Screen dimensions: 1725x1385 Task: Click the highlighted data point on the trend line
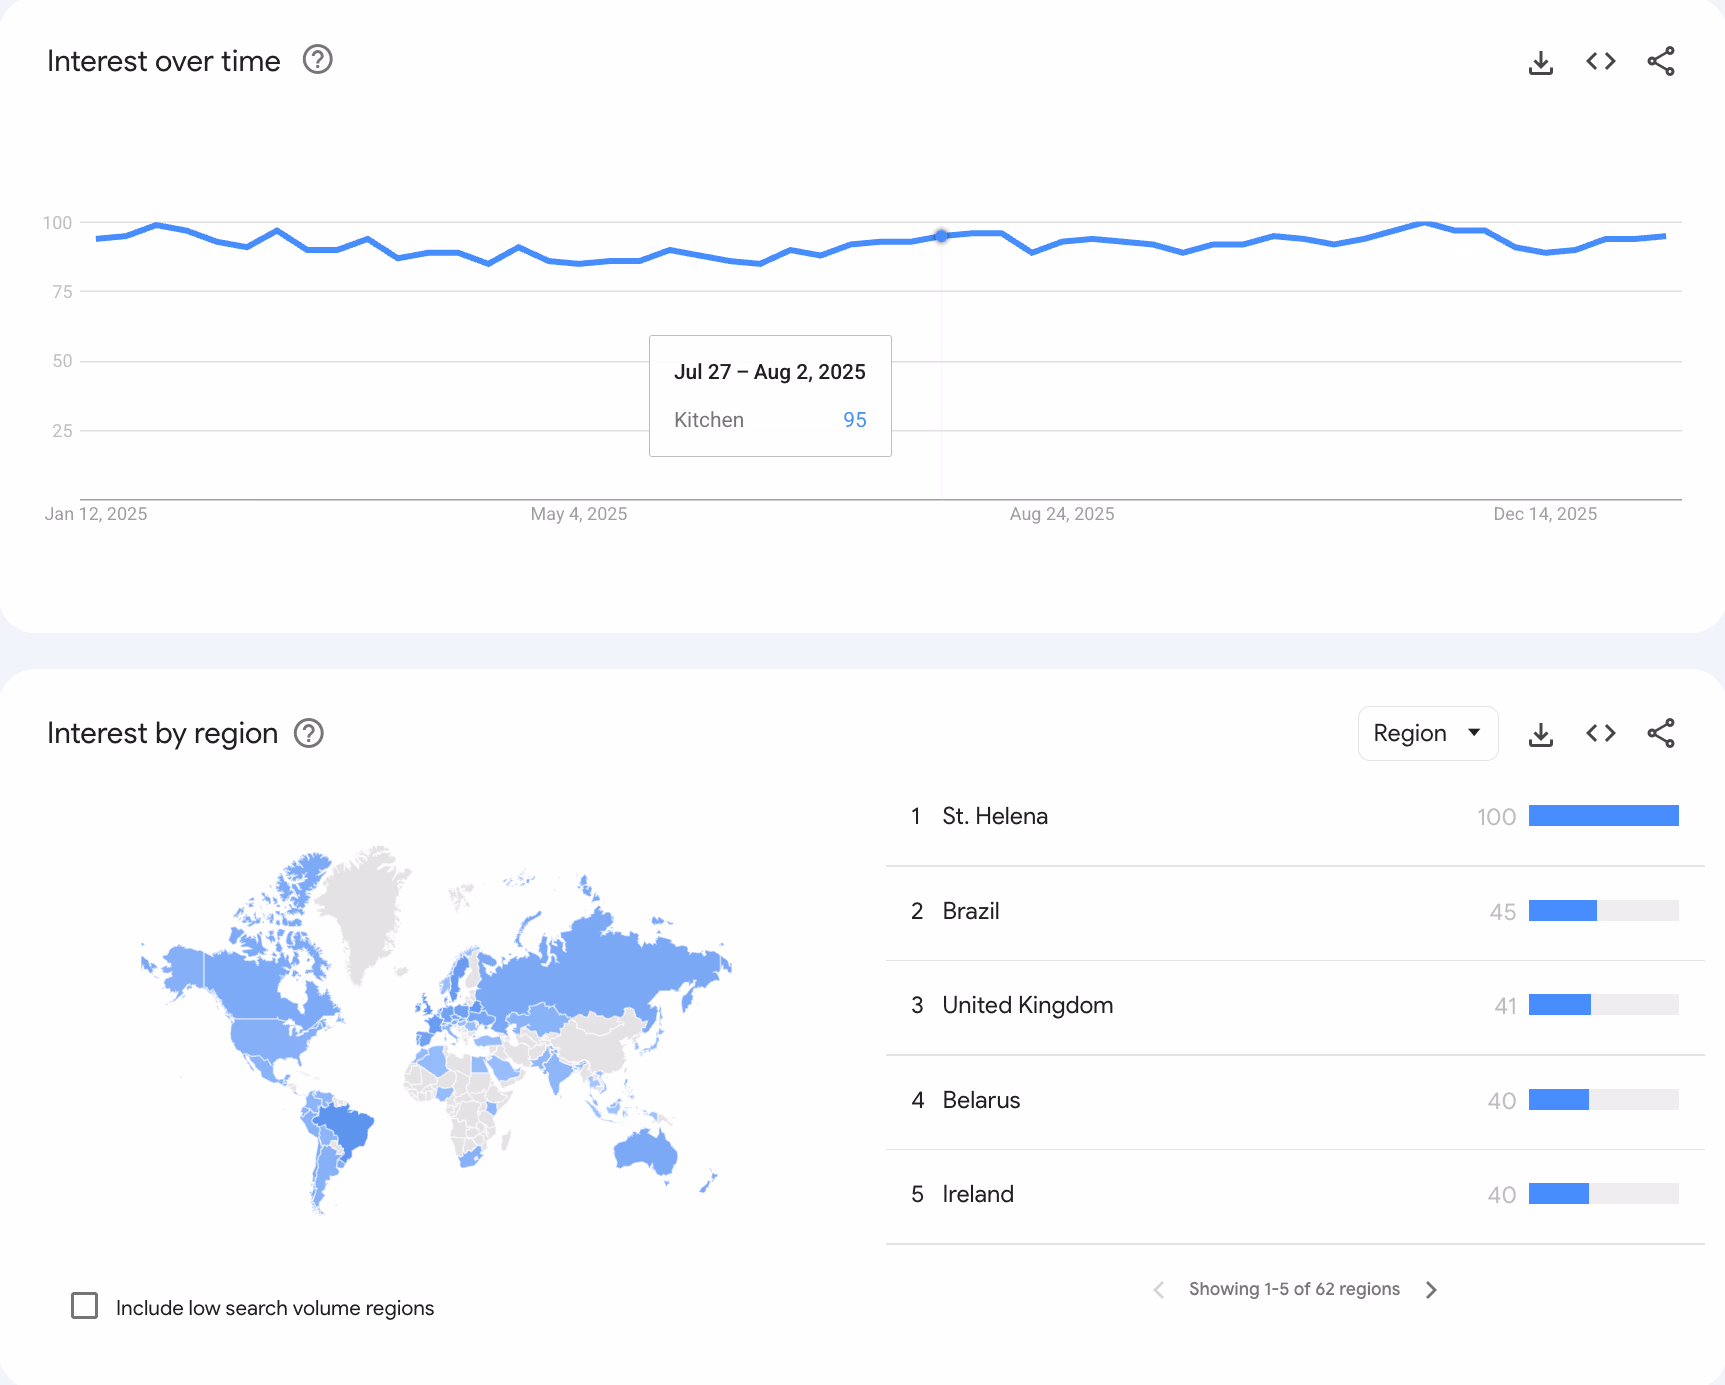point(940,236)
